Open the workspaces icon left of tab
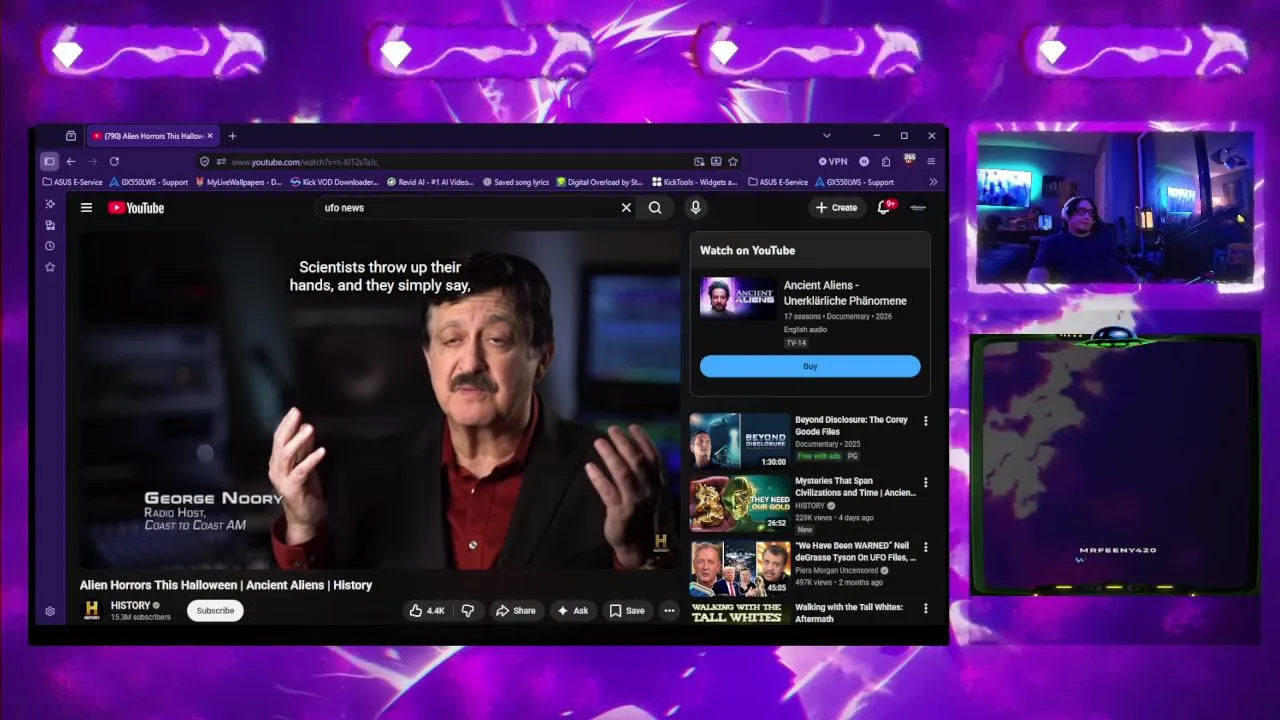 [71, 136]
